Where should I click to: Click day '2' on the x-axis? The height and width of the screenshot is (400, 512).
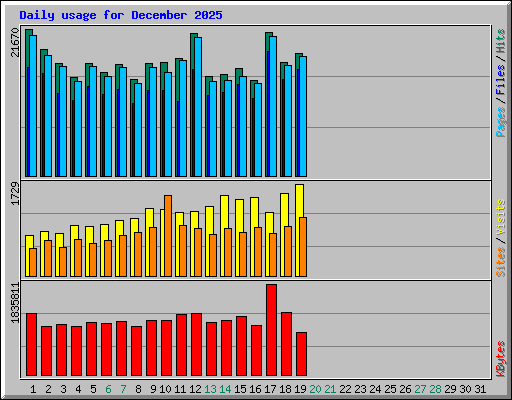48,389
